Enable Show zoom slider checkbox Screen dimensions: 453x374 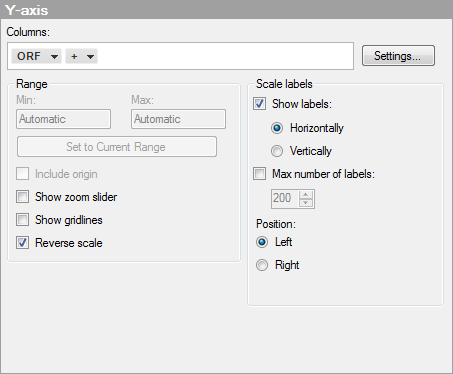pos(22,197)
